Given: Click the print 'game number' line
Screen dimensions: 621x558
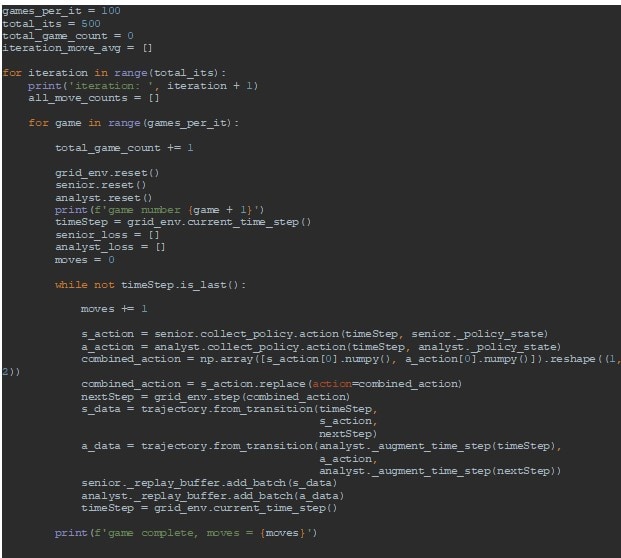Looking at the screenshot, I should [x=159, y=209].
